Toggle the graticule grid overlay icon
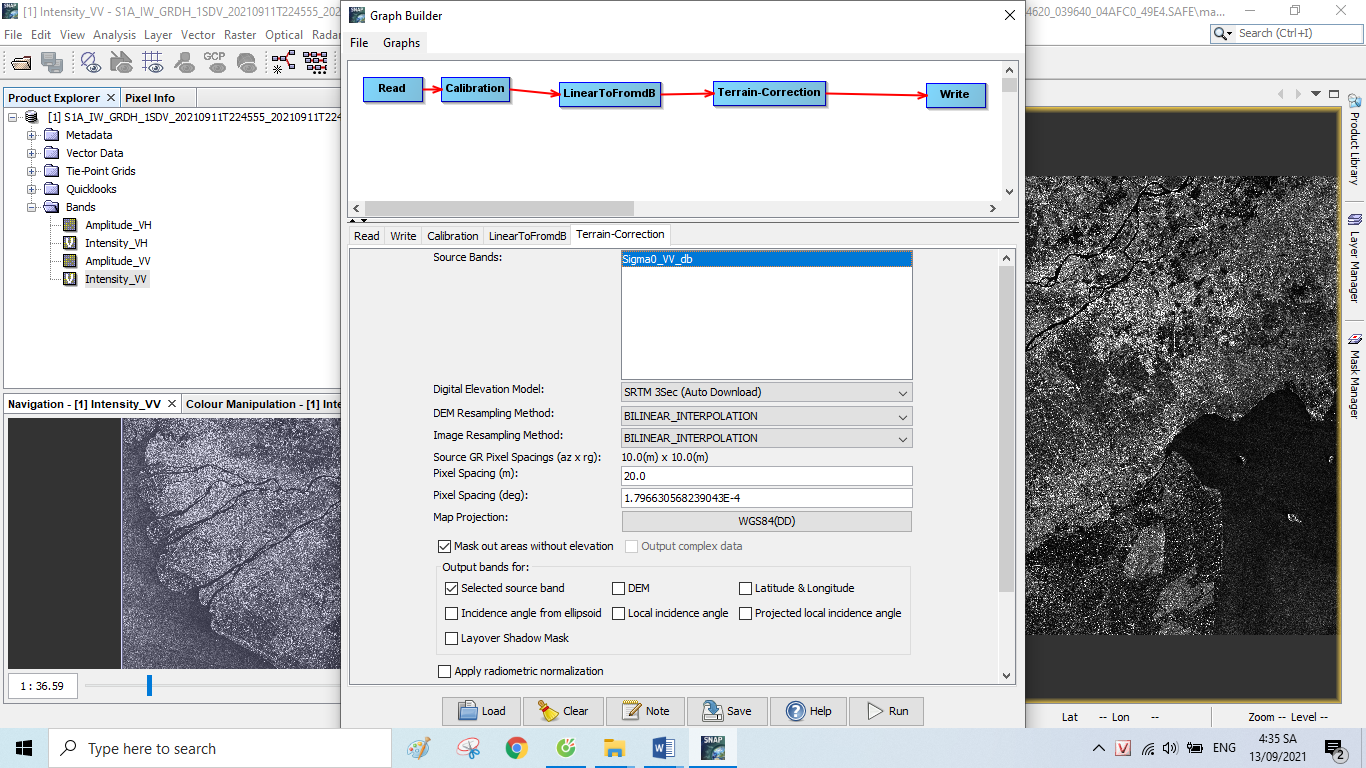Viewport: 1366px width, 768px height. tap(153, 63)
